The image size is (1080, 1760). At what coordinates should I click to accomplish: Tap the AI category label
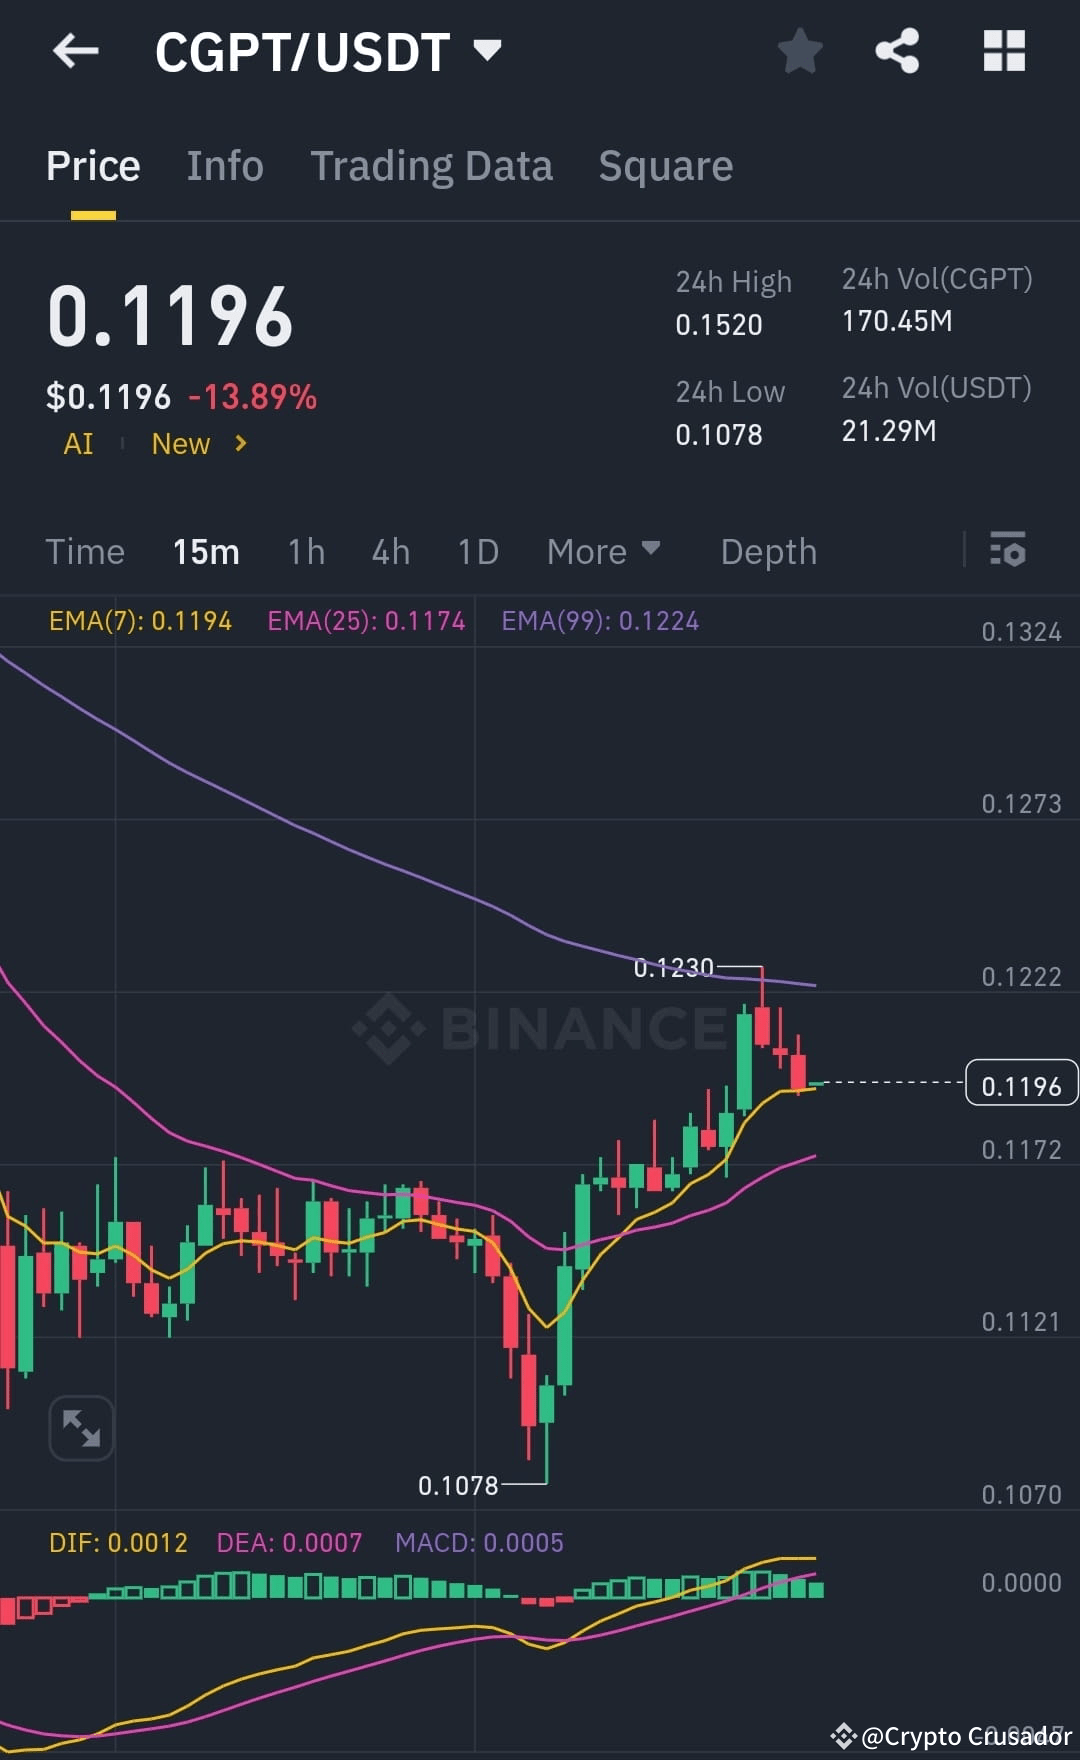[78, 443]
